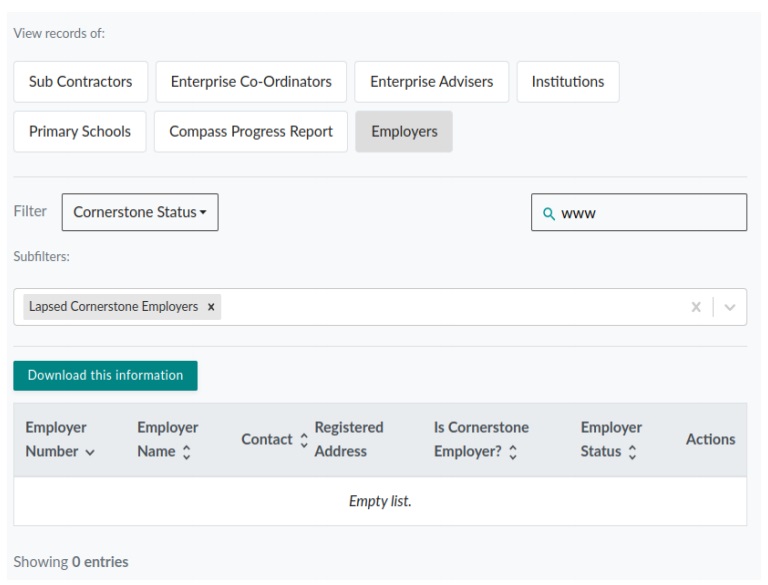The width and height of the screenshot is (768, 585).
Task: View Enterprise Advisers records
Action: 432,82
